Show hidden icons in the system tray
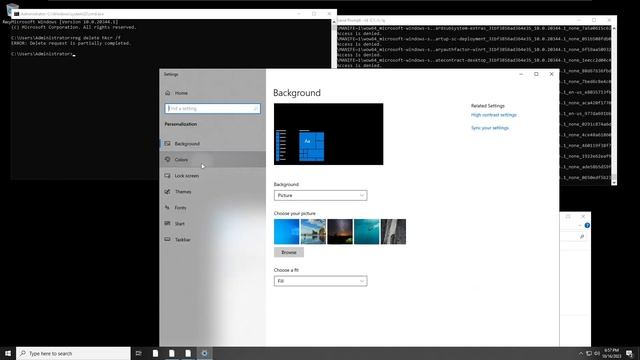The height and width of the screenshot is (360, 640). (x=580, y=353)
